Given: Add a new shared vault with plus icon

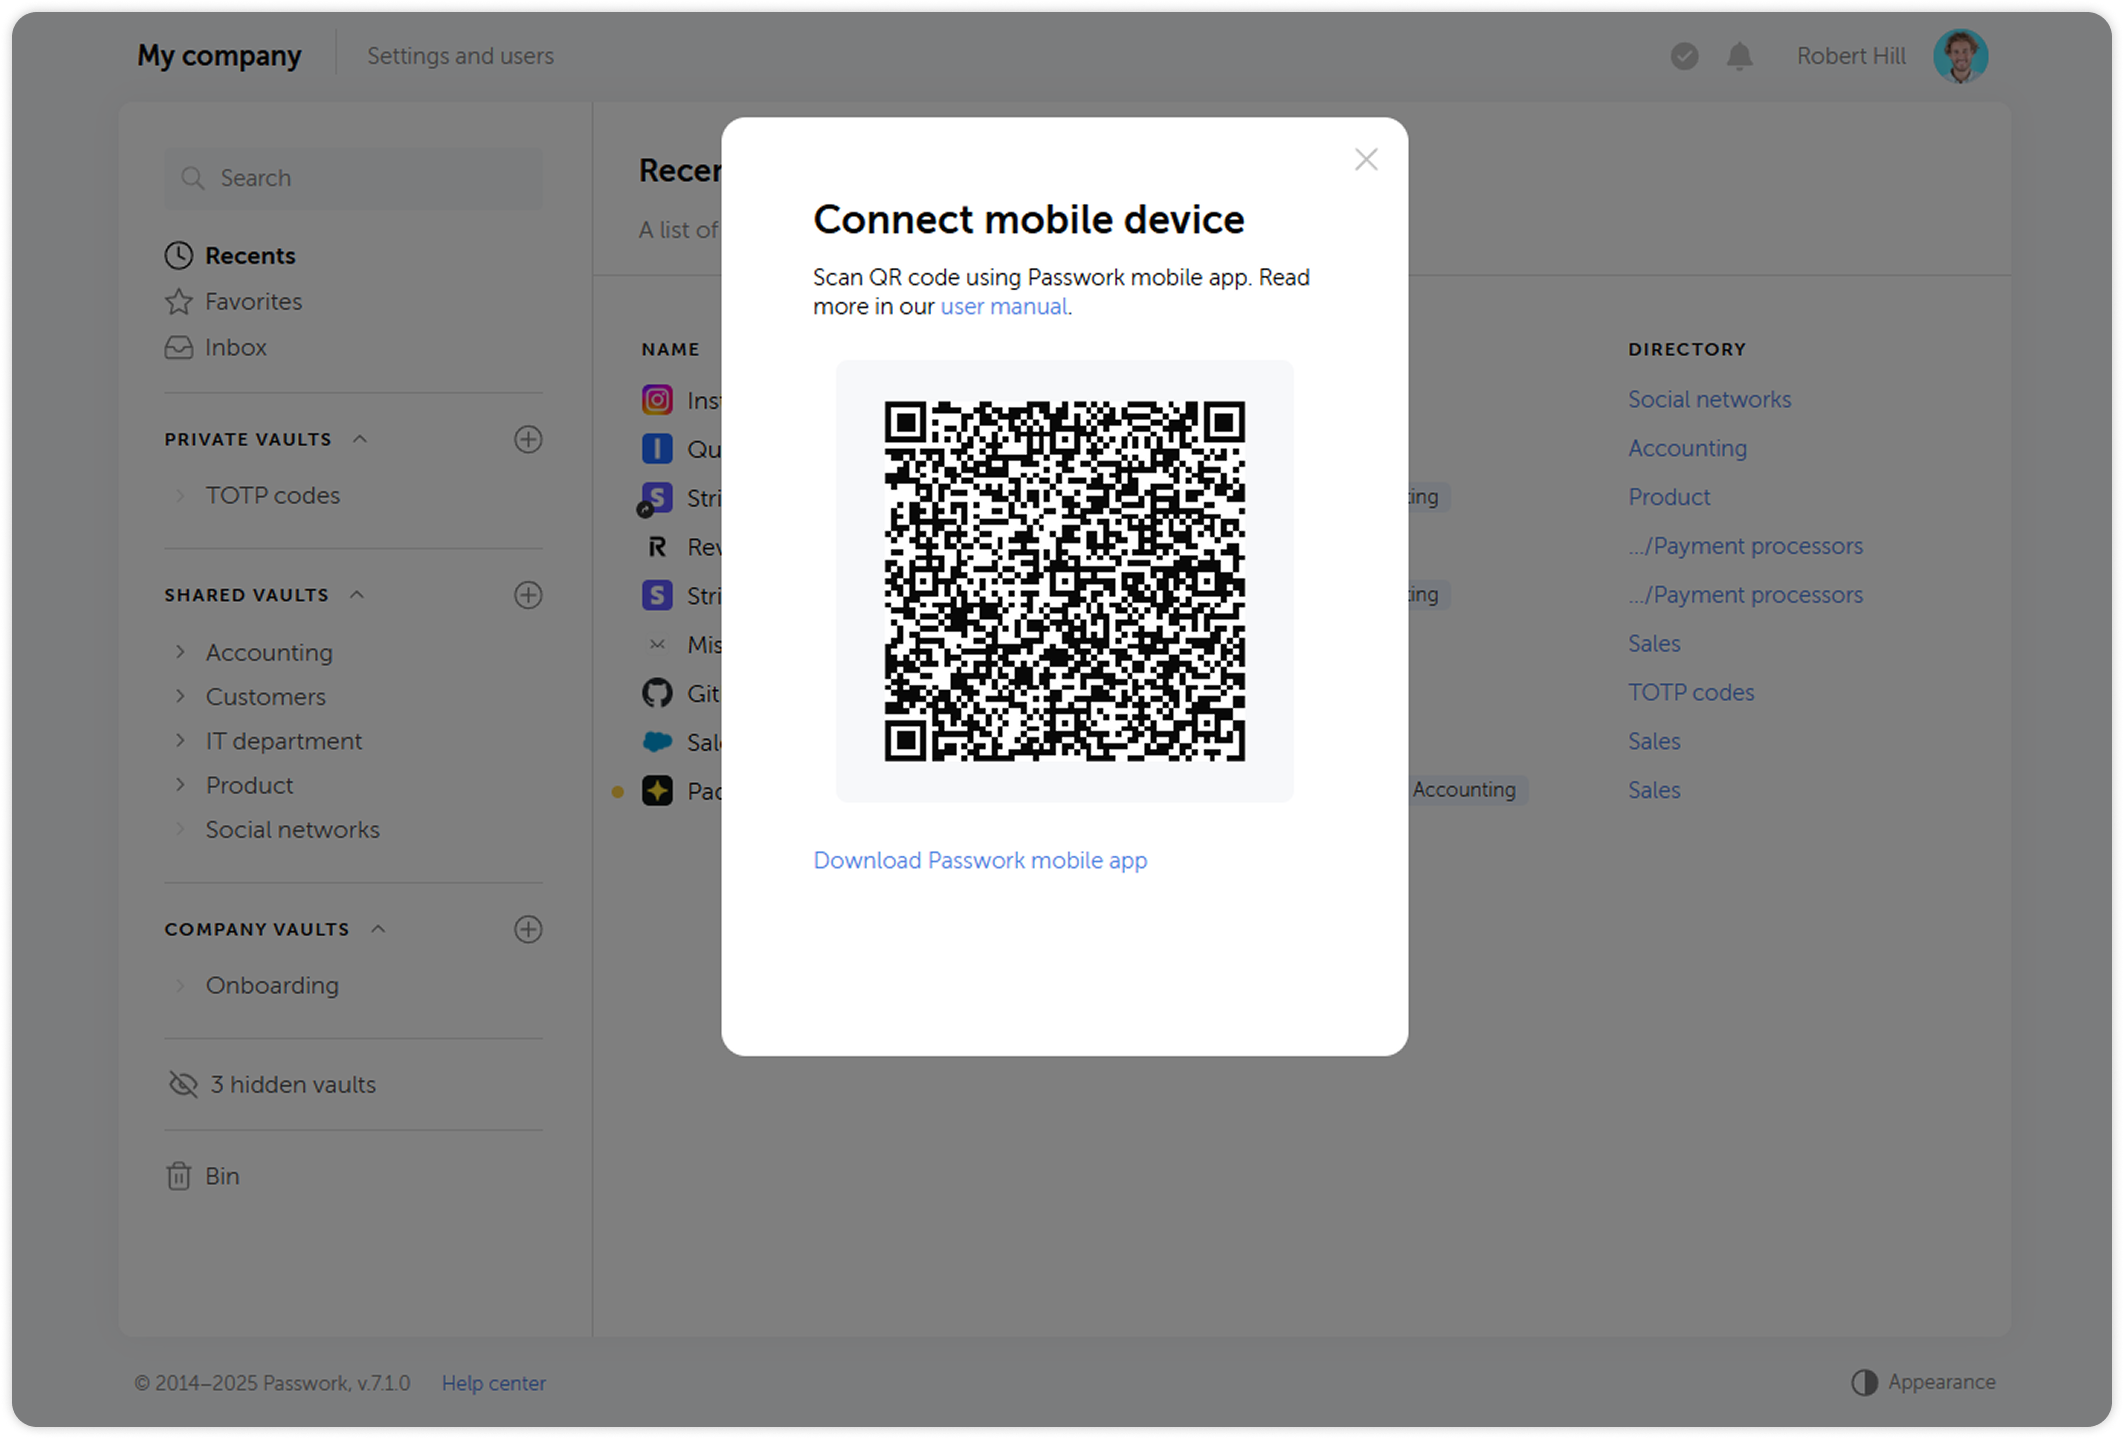Looking at the screenshot, I should [x=529, y=594].
